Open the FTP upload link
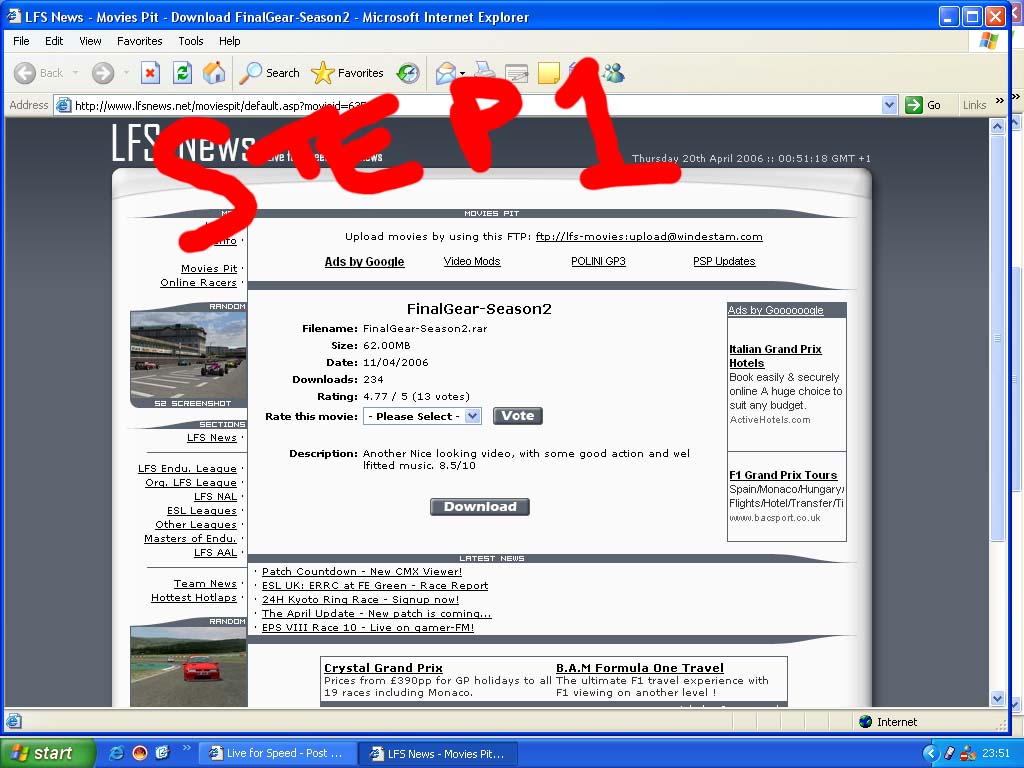Viewport: 1024px width, 768px height. point(649,236)
